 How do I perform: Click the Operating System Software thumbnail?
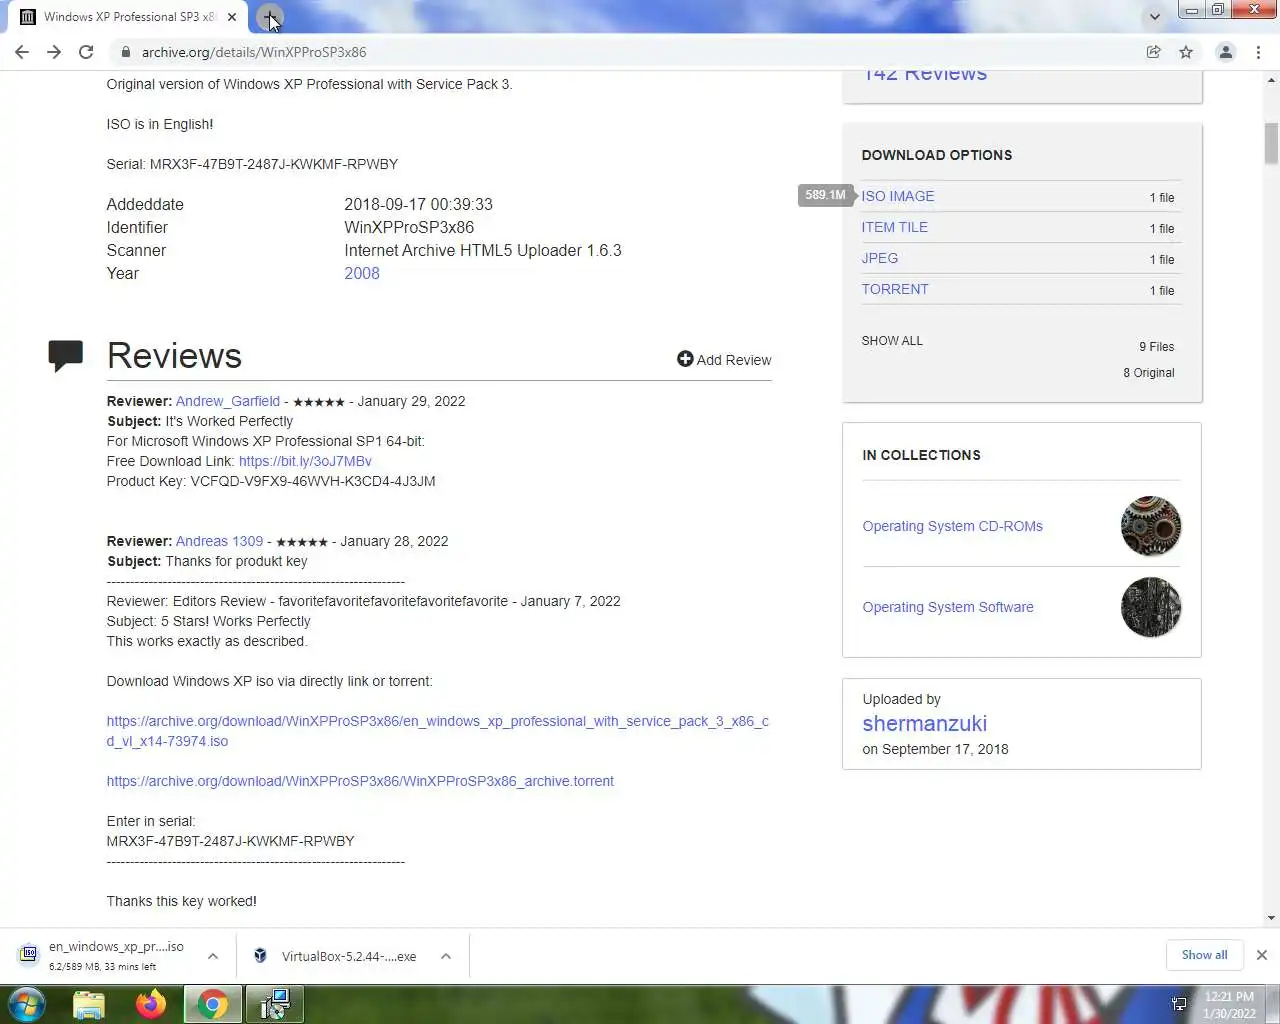click(1151, 607)
